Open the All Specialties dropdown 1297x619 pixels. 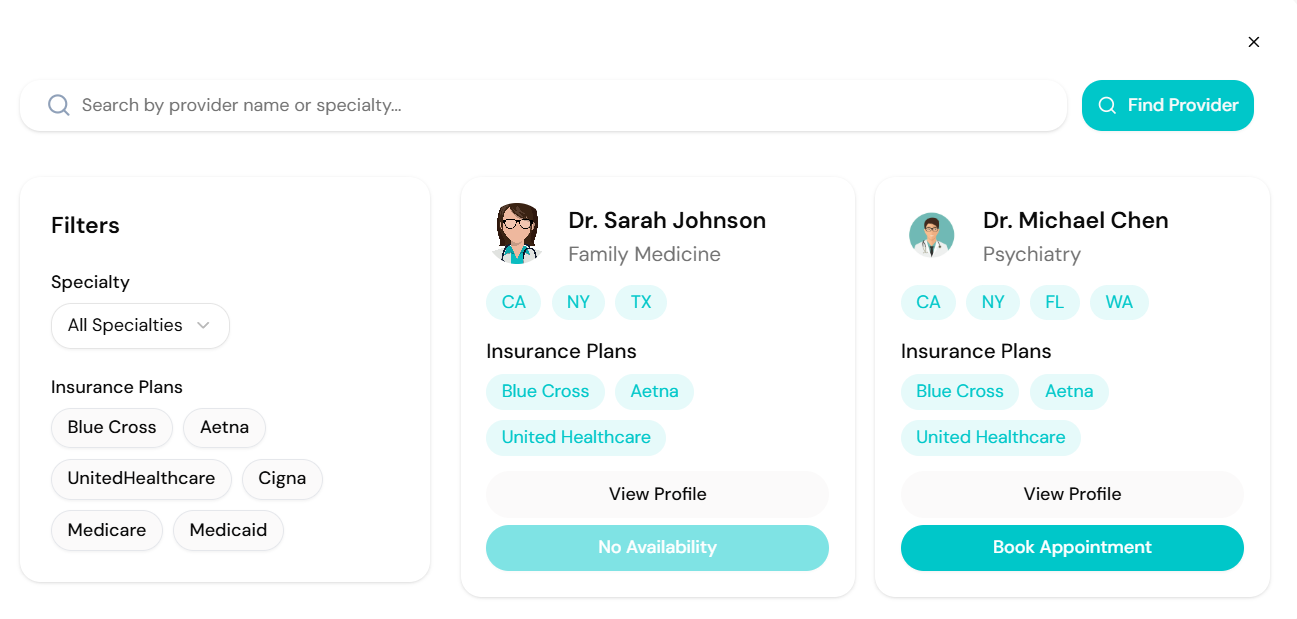click(x=140, y=326)
